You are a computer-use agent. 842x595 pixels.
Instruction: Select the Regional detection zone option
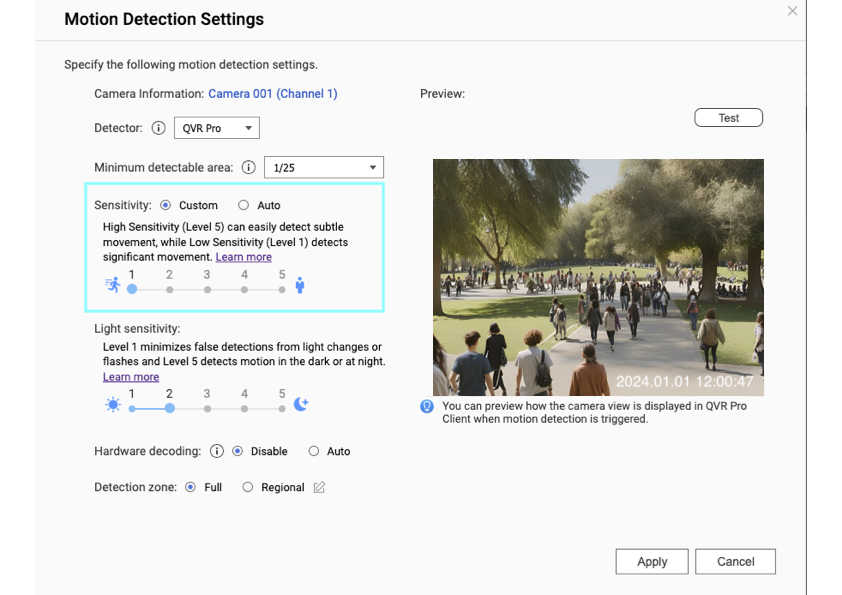[247, 487]
